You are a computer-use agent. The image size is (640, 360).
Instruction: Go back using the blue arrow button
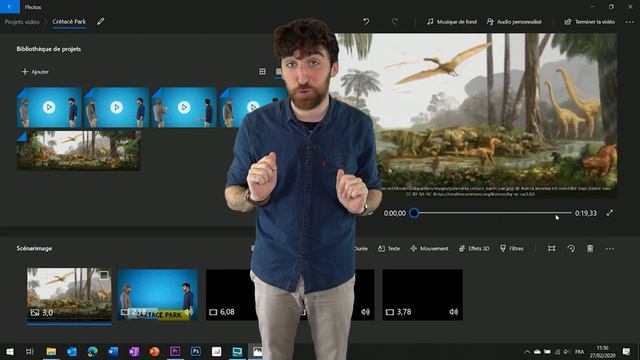[10, 7]
